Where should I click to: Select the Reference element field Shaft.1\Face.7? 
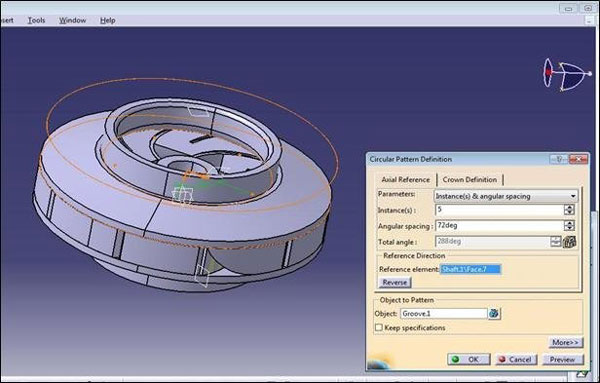(x=470, y=269)
